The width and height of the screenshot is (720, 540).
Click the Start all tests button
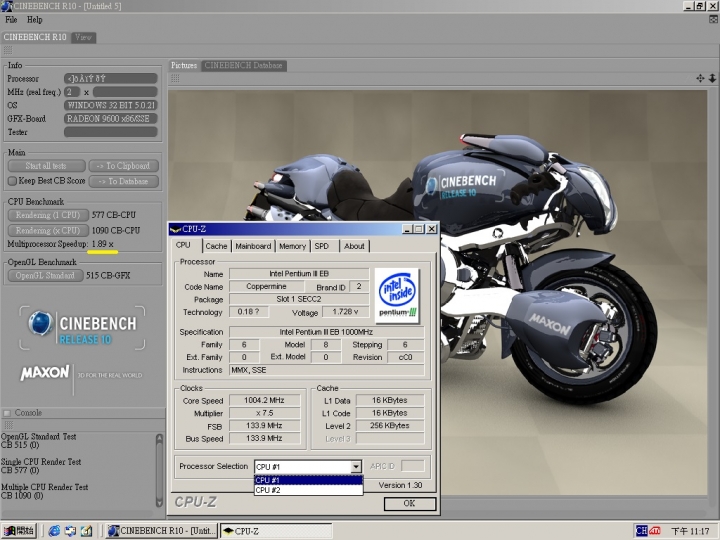pos(46,166)
